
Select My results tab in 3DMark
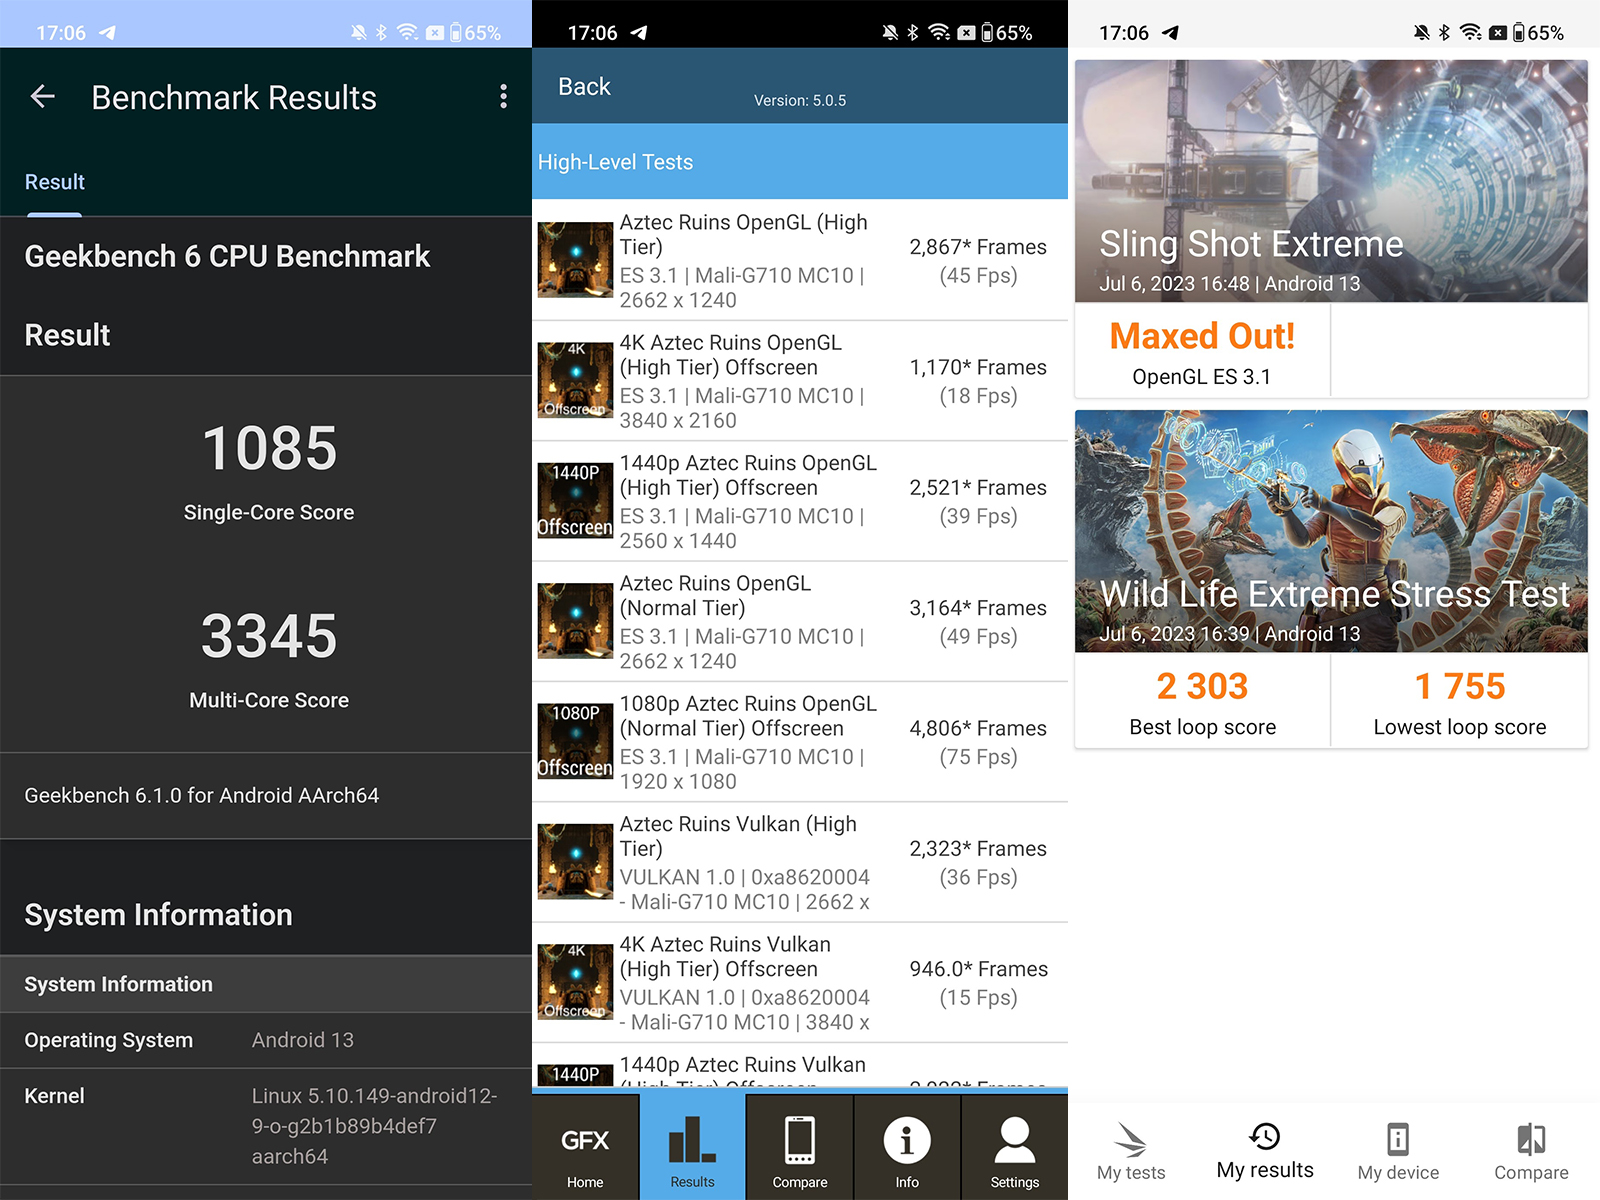pos(1265,1152)
